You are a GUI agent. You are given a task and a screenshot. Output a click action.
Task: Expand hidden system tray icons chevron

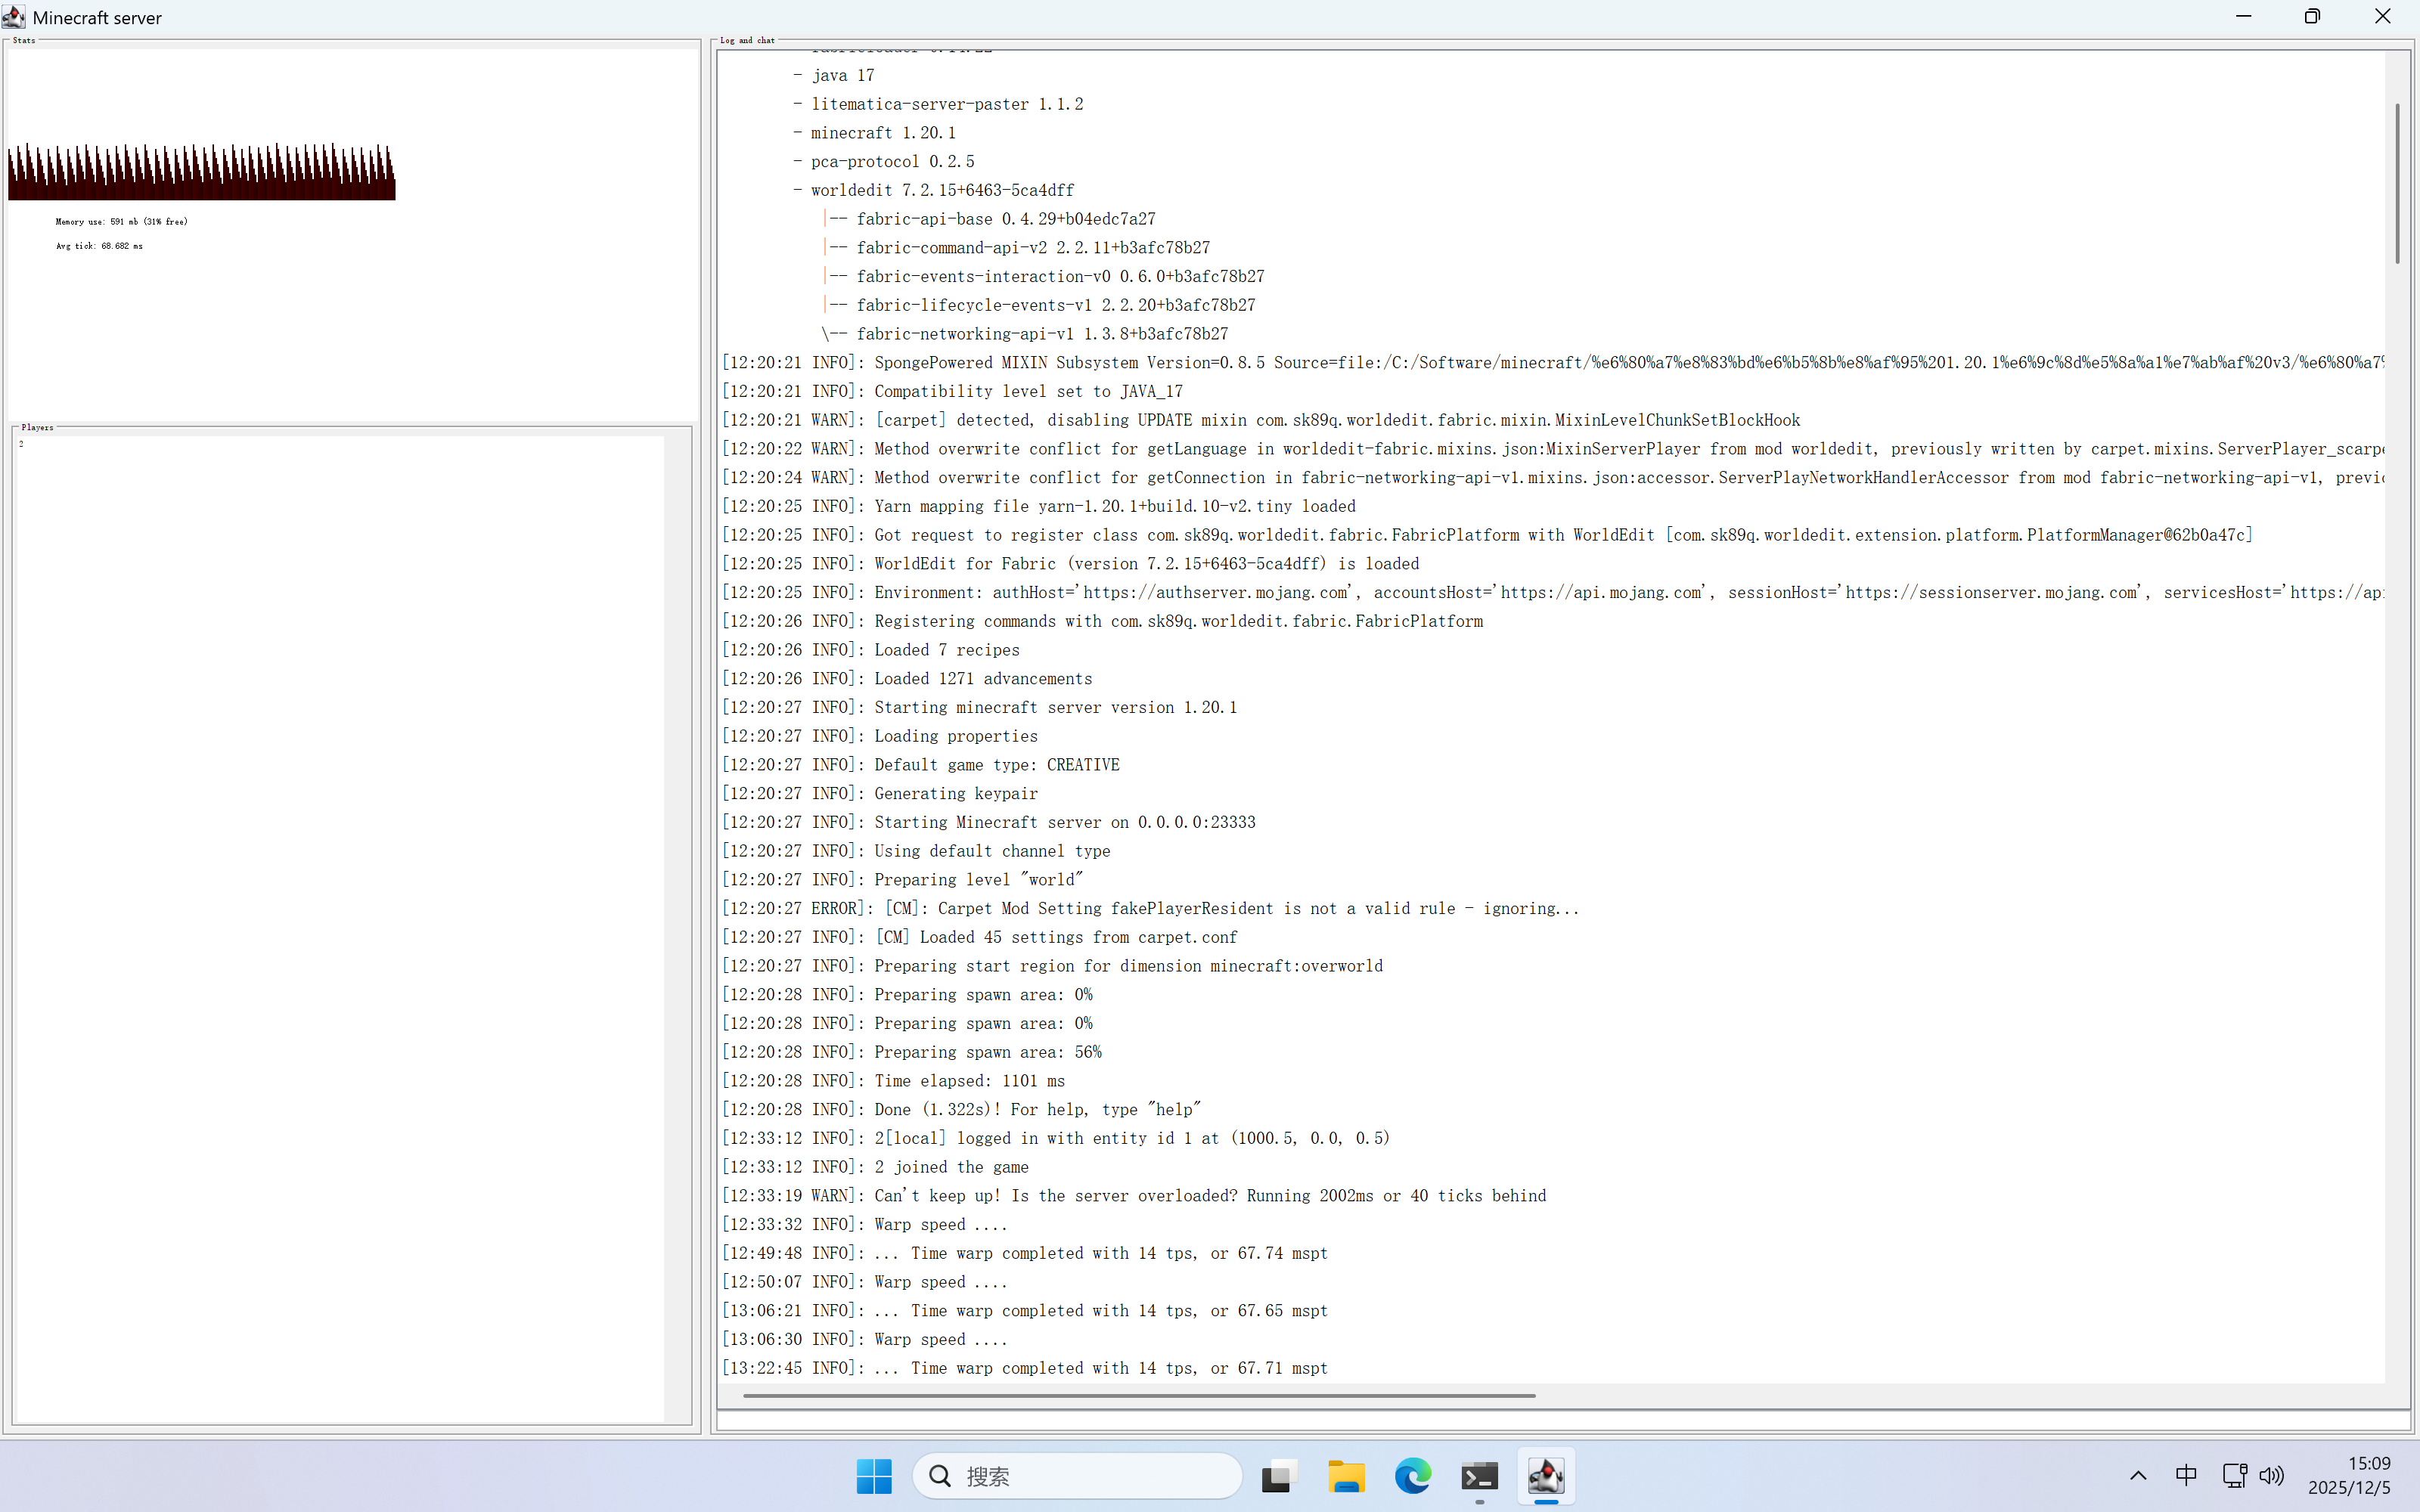click(2138, 1476)
